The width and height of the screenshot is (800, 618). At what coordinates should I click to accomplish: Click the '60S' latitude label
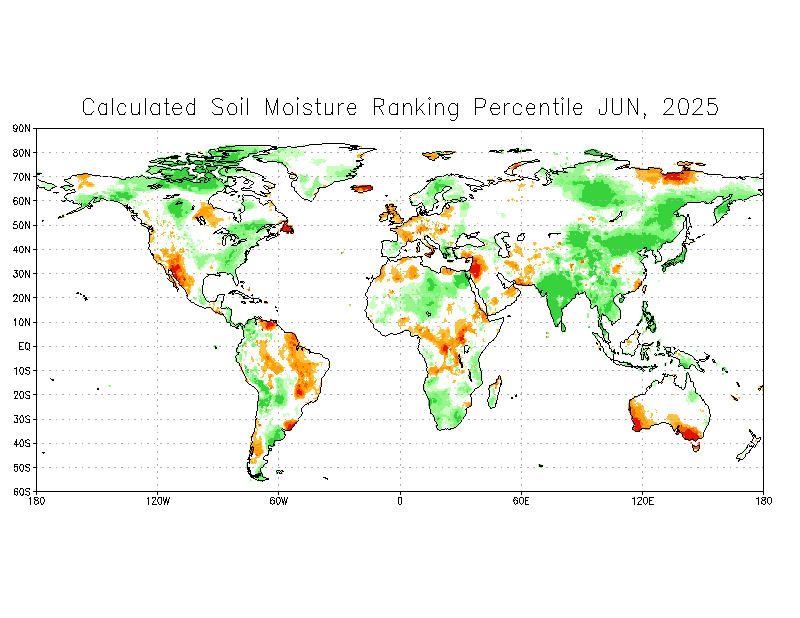point(21,492)
